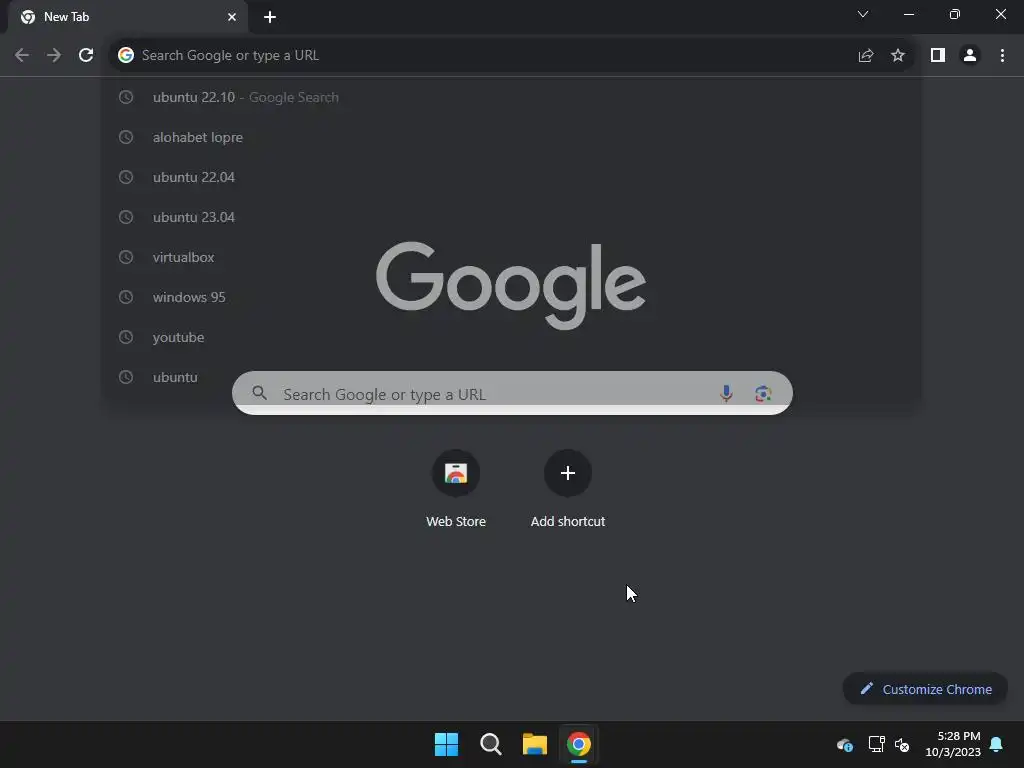Open the notifications bell icon
This screenshot has height=768, width=1024.
click(x=997, y=744)
